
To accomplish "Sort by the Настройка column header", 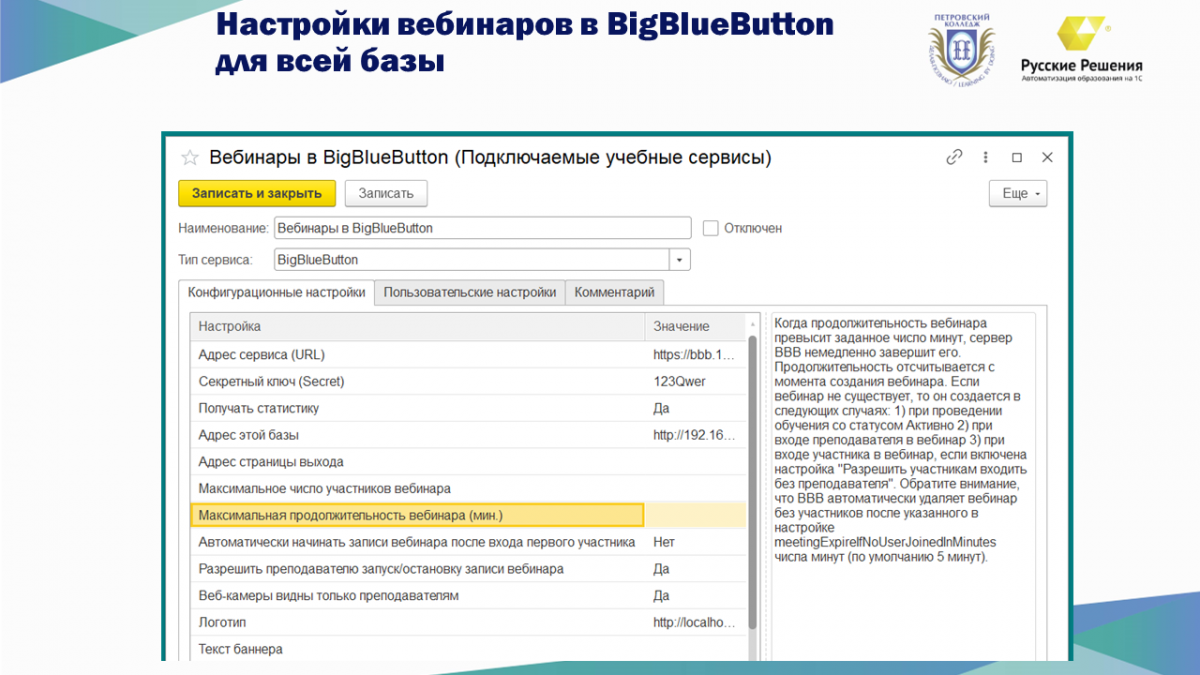I will 417,326.
